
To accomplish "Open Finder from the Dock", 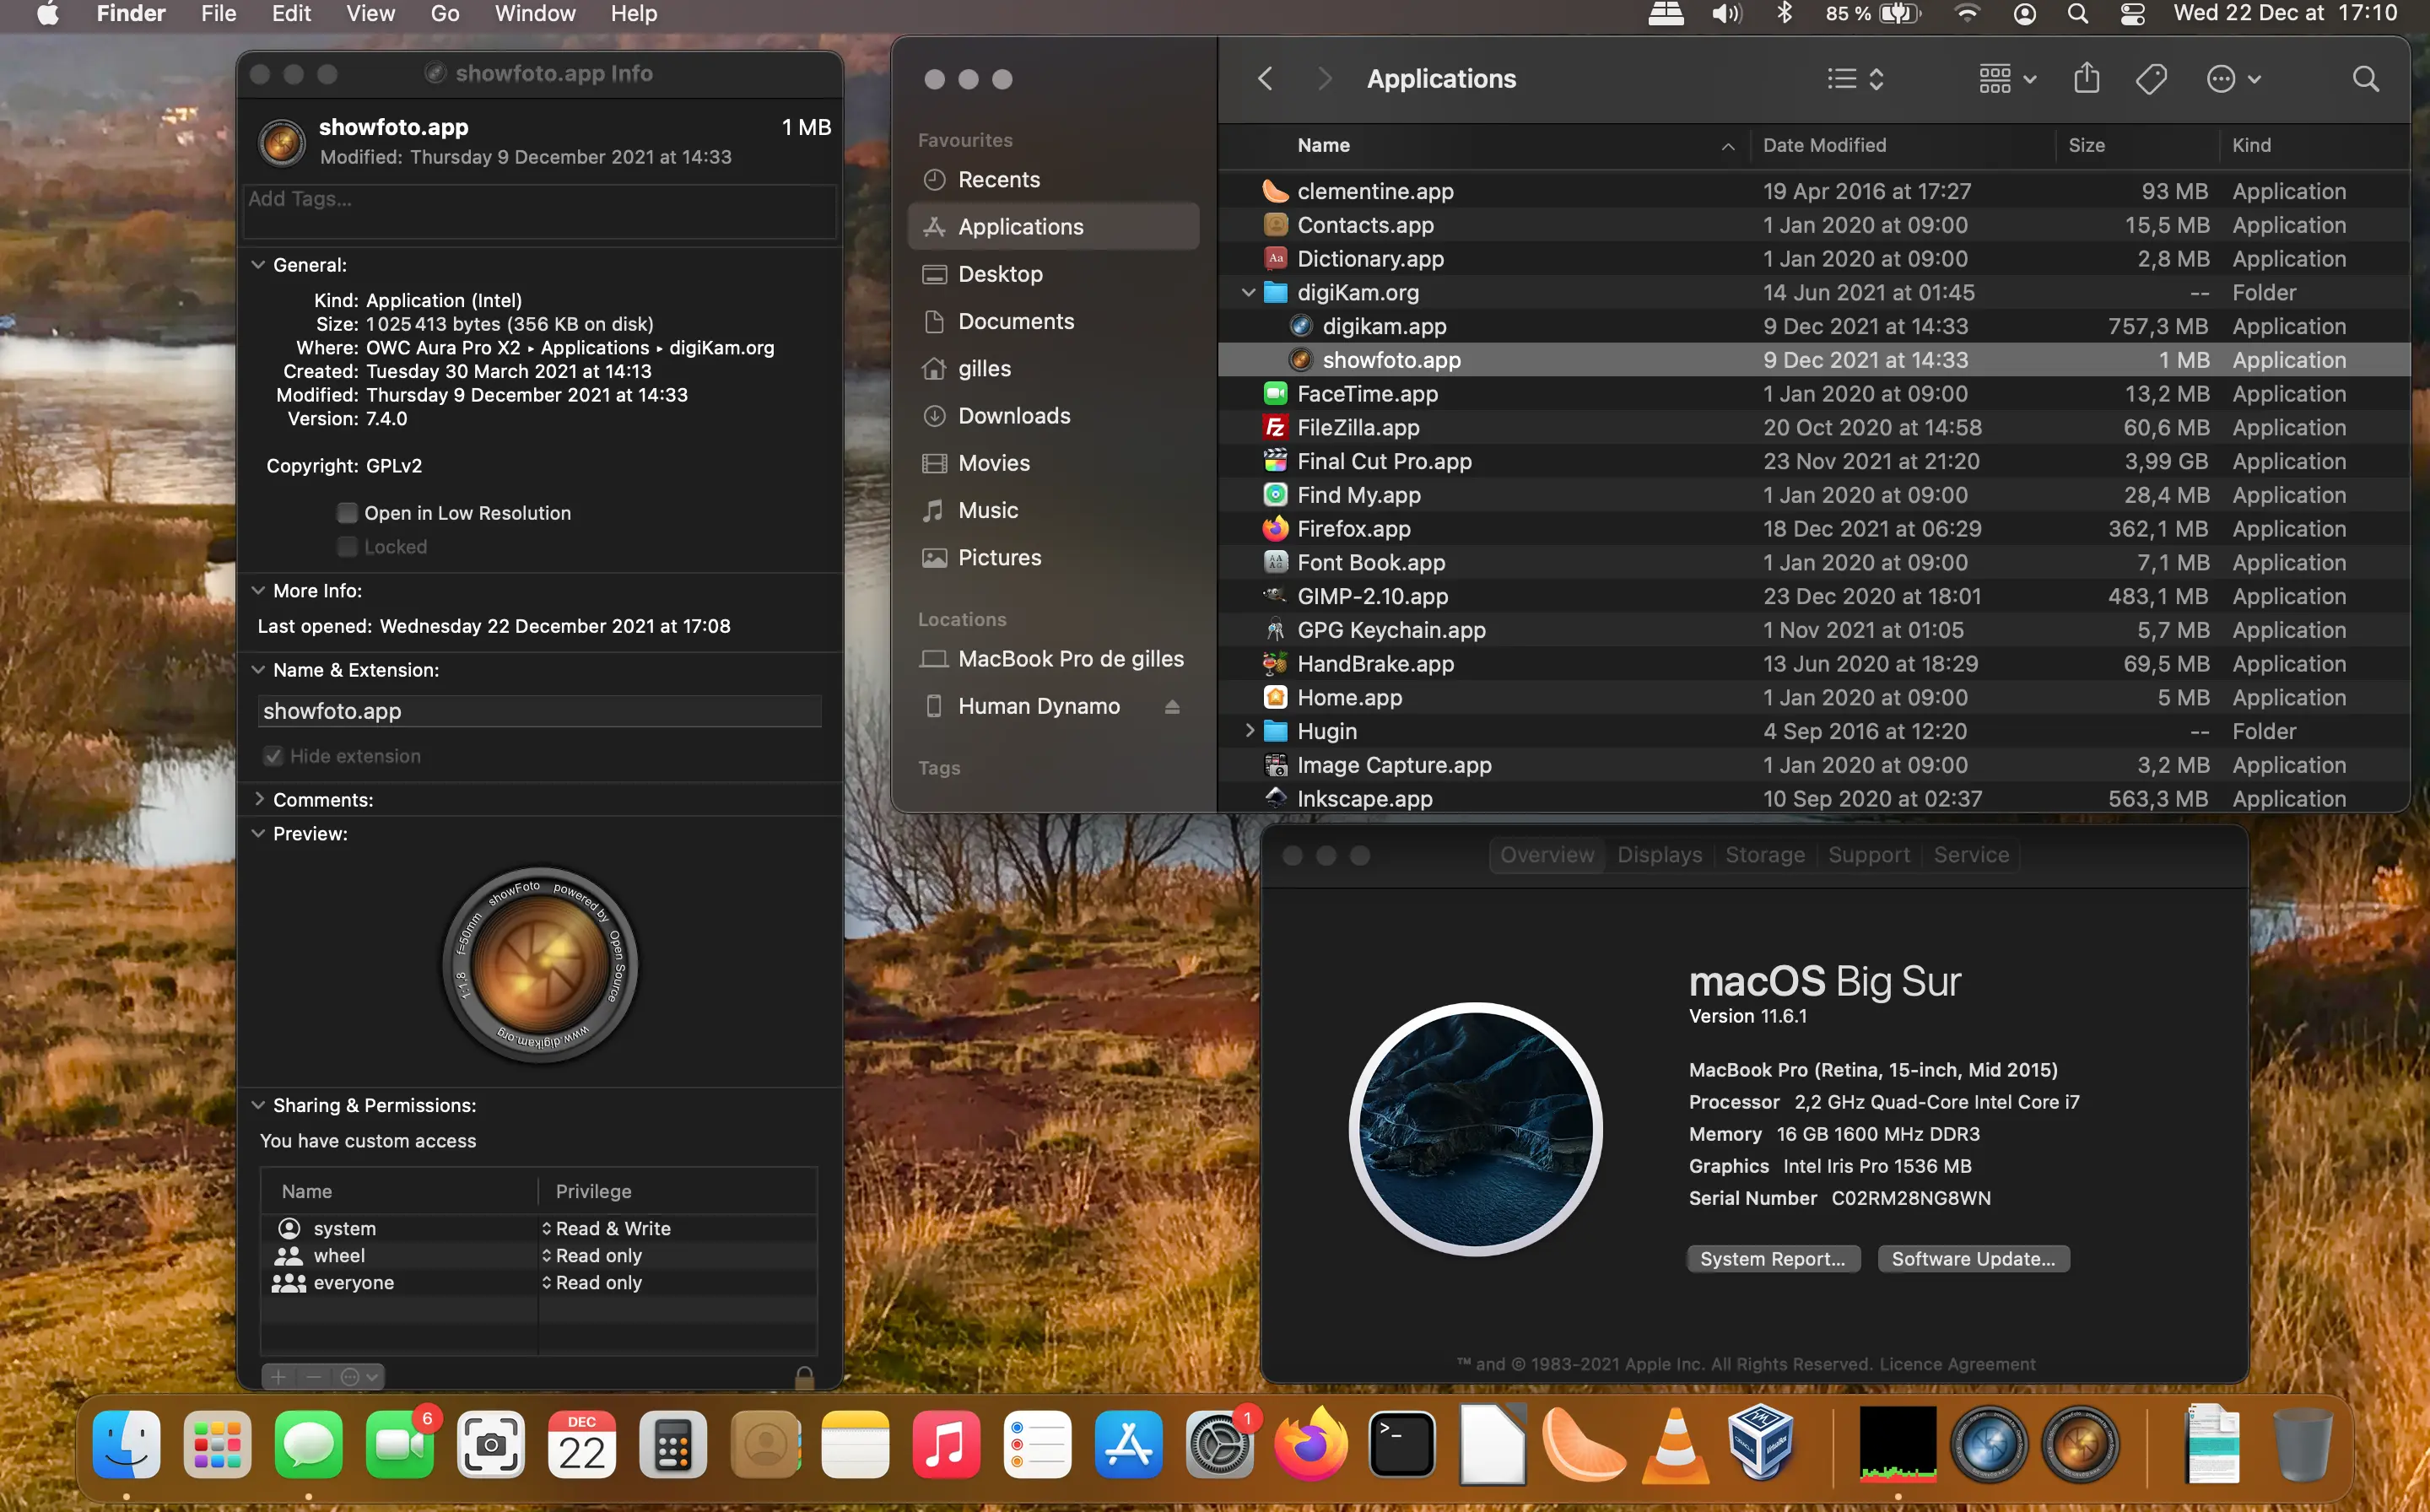I will (x=126, y=1444).
